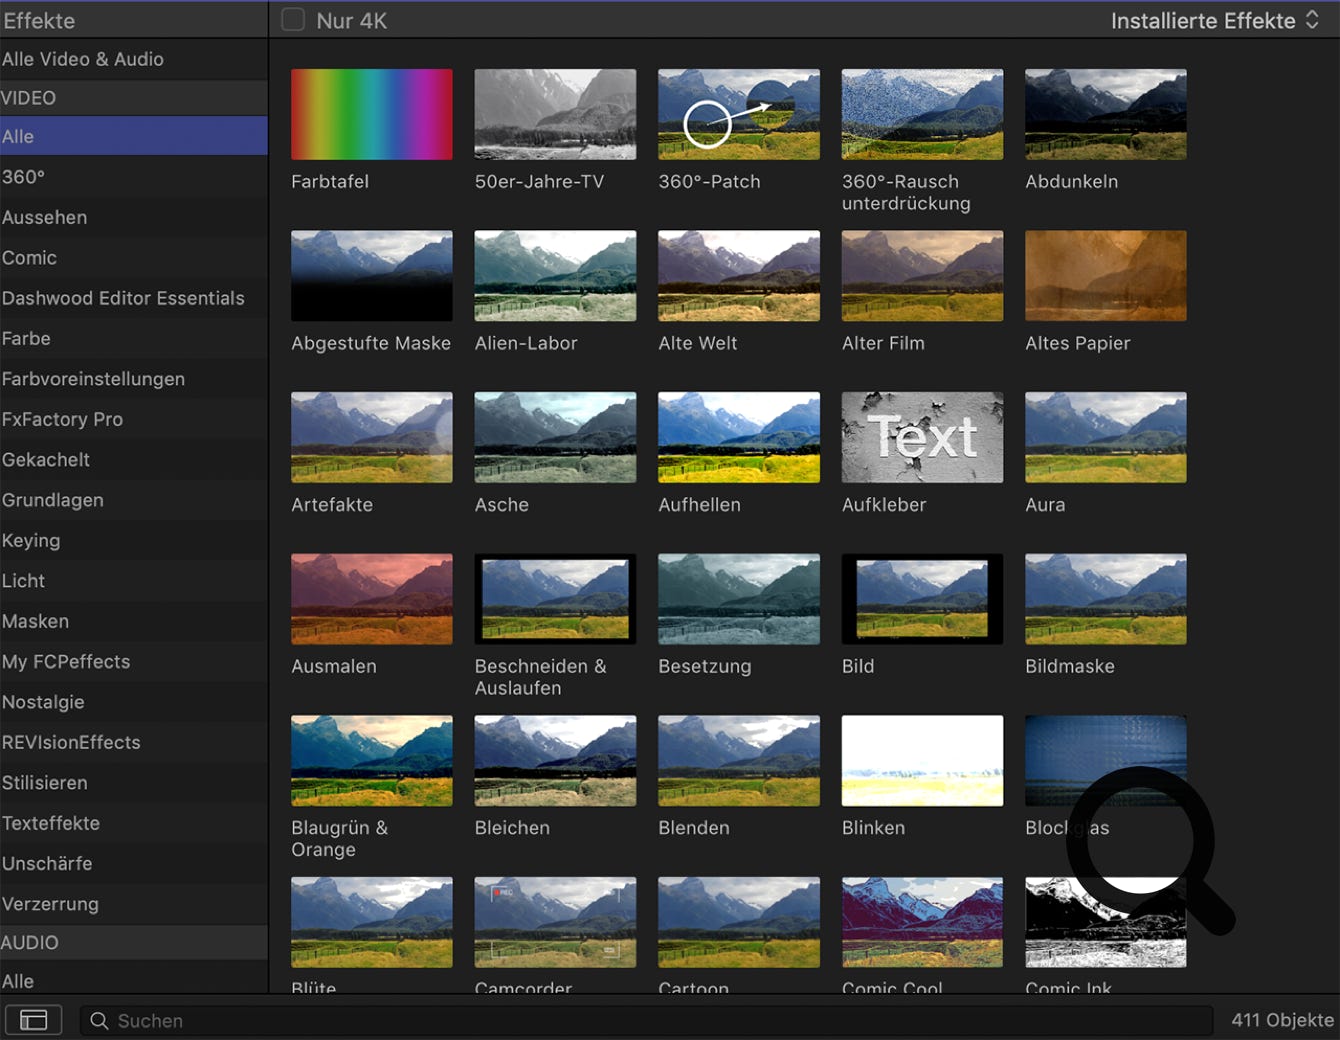Click the chevron arrows beside Installierte Effekte
1340x1040 pixels.
(x=1312, y=21)
